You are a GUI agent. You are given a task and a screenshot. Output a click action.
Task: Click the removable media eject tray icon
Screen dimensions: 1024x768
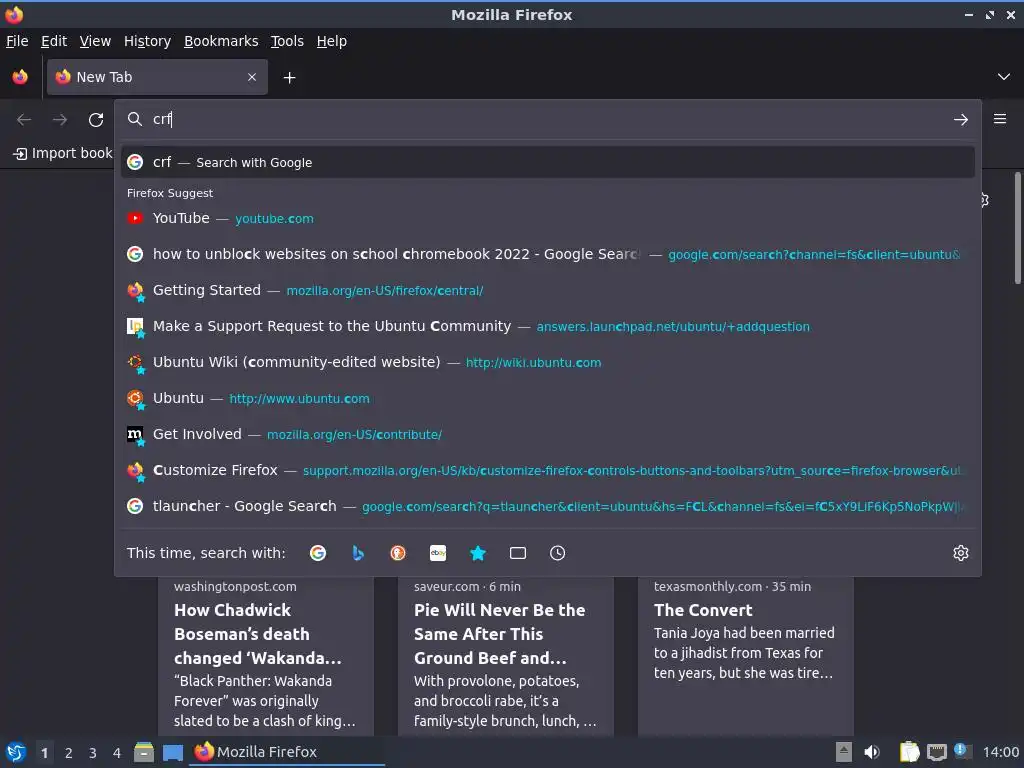[844, 752]
